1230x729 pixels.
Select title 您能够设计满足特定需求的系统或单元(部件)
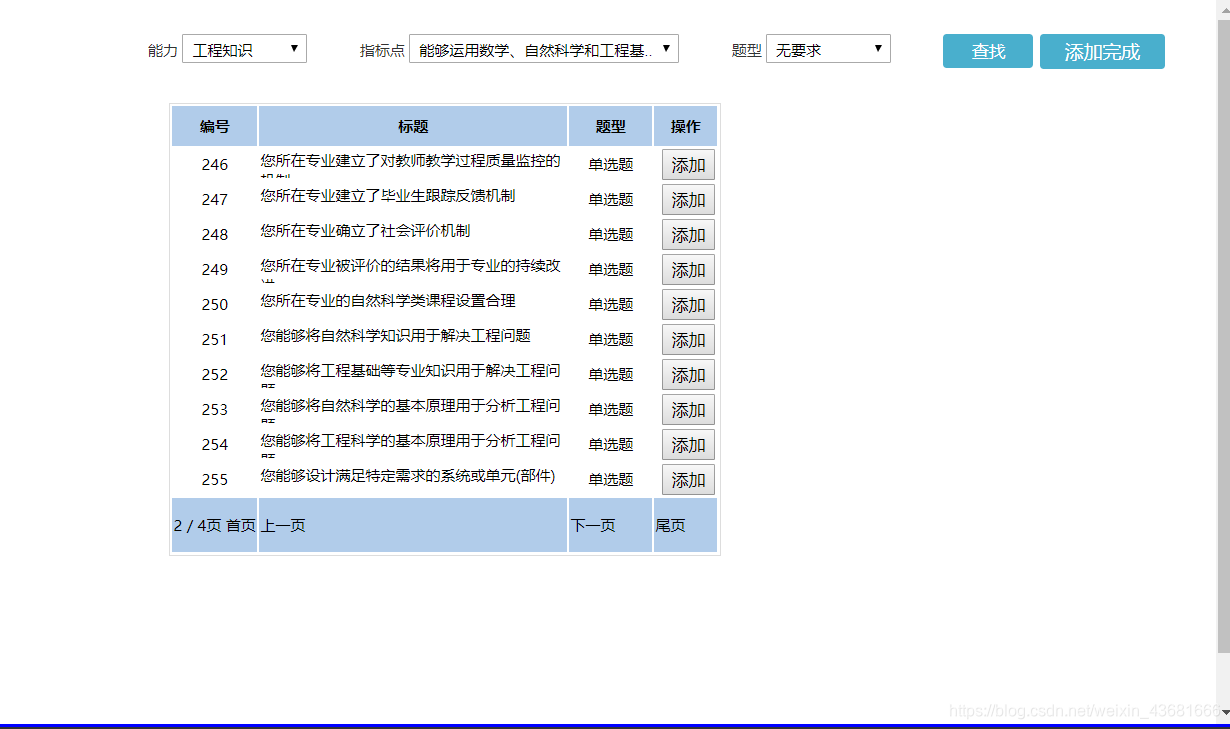click(408, 476)
